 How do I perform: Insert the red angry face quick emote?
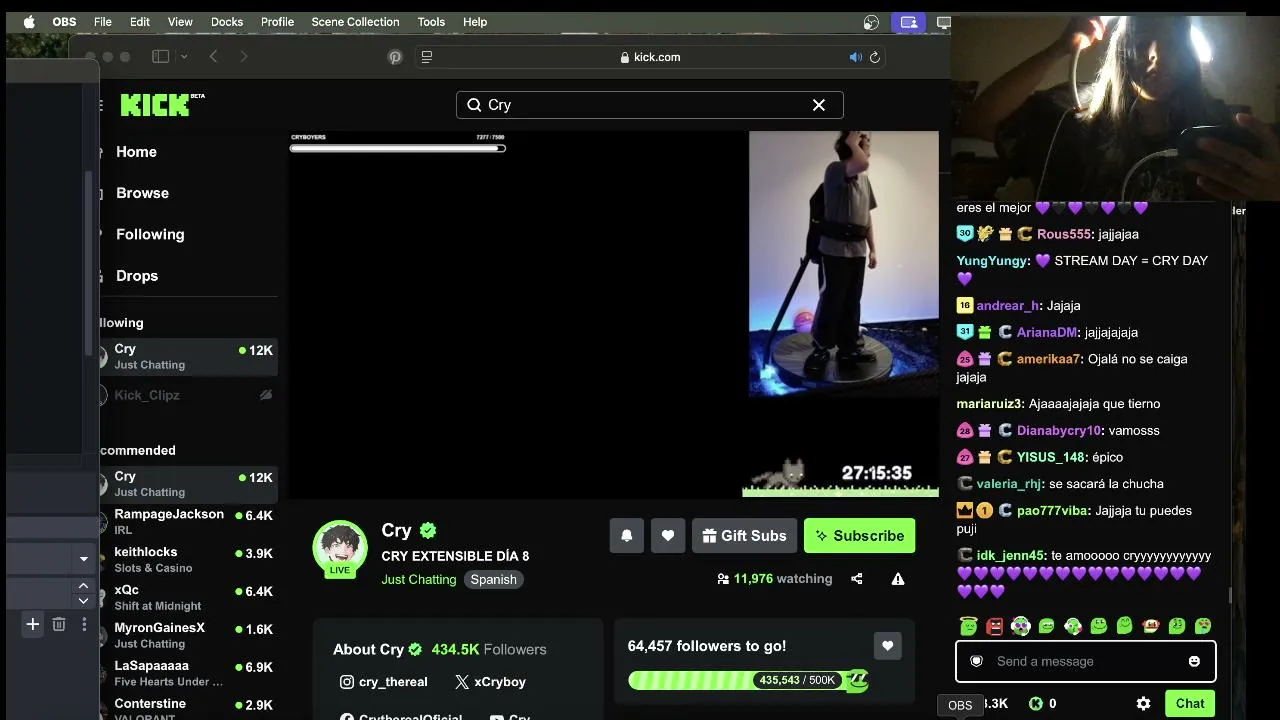pyautogui.click(x=995, y=627)
